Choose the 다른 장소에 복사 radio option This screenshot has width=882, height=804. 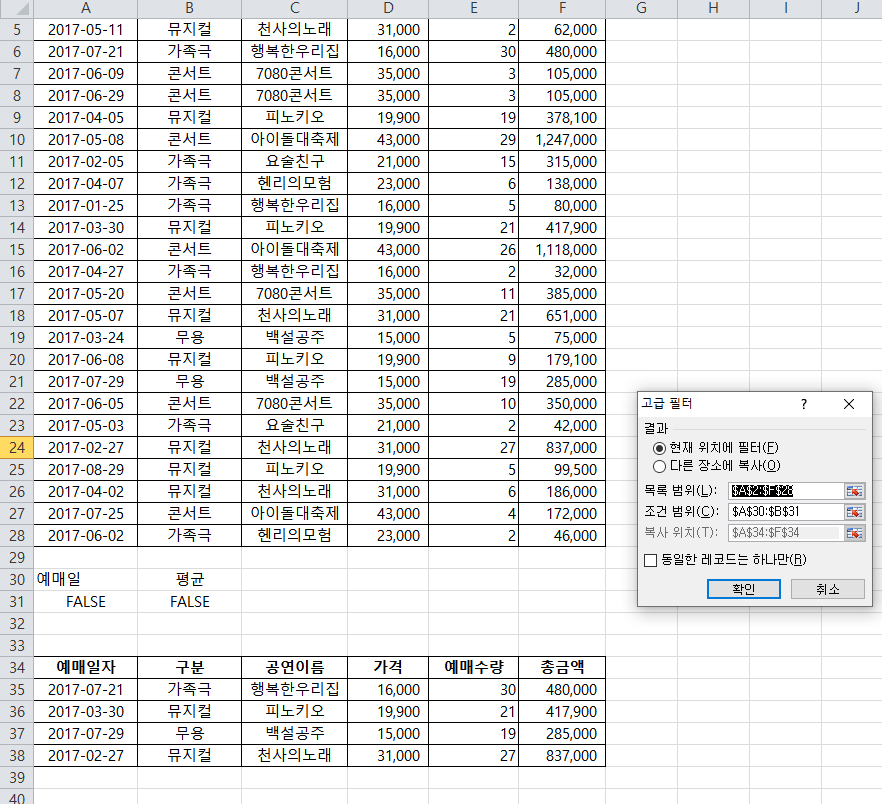pos(659,465)
